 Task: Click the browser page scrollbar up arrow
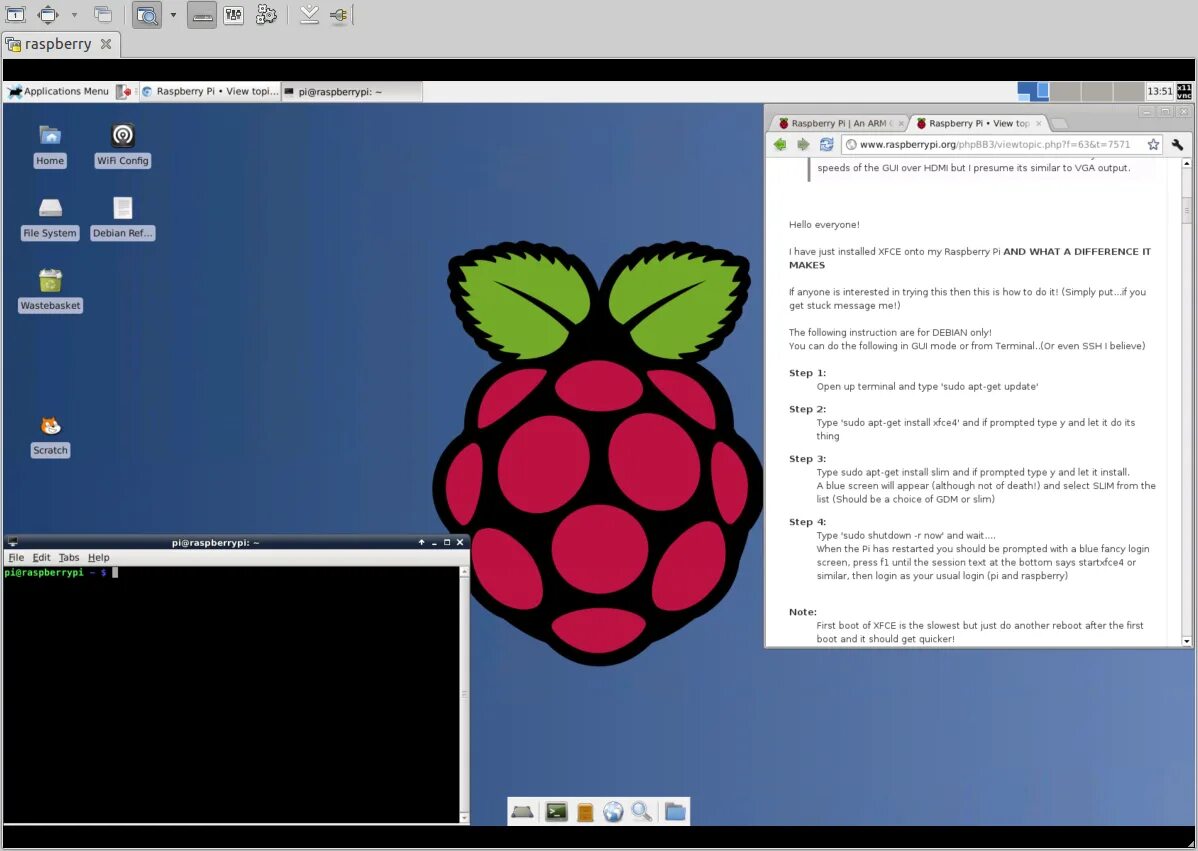click(x=1187, y=164)
